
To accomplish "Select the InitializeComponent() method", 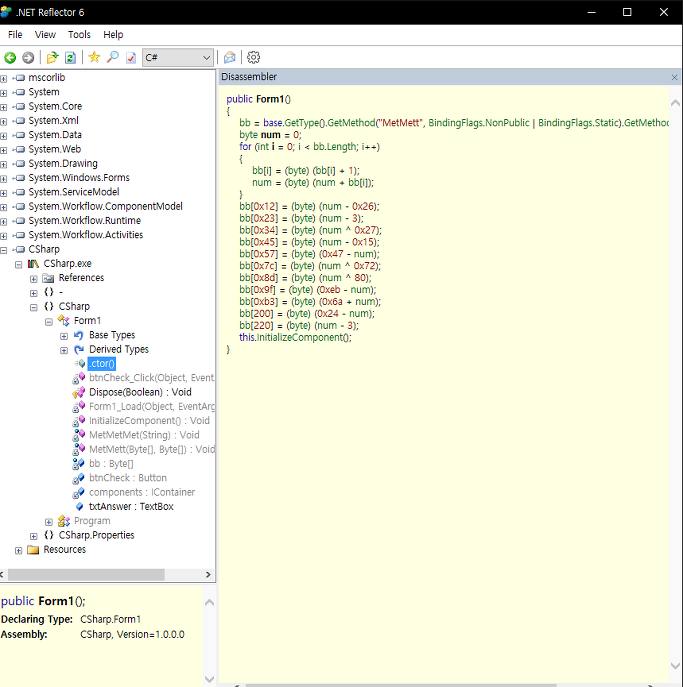I will pos(149,421).
